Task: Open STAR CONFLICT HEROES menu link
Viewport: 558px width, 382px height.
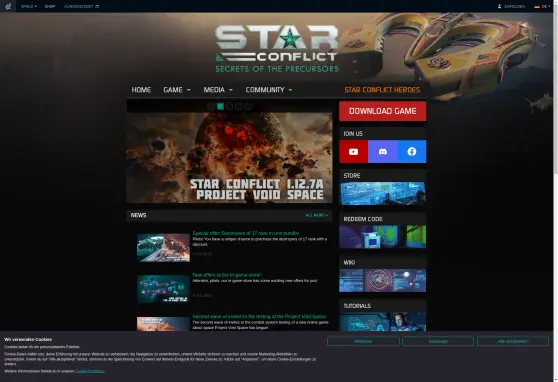Action: pos(382,90)
